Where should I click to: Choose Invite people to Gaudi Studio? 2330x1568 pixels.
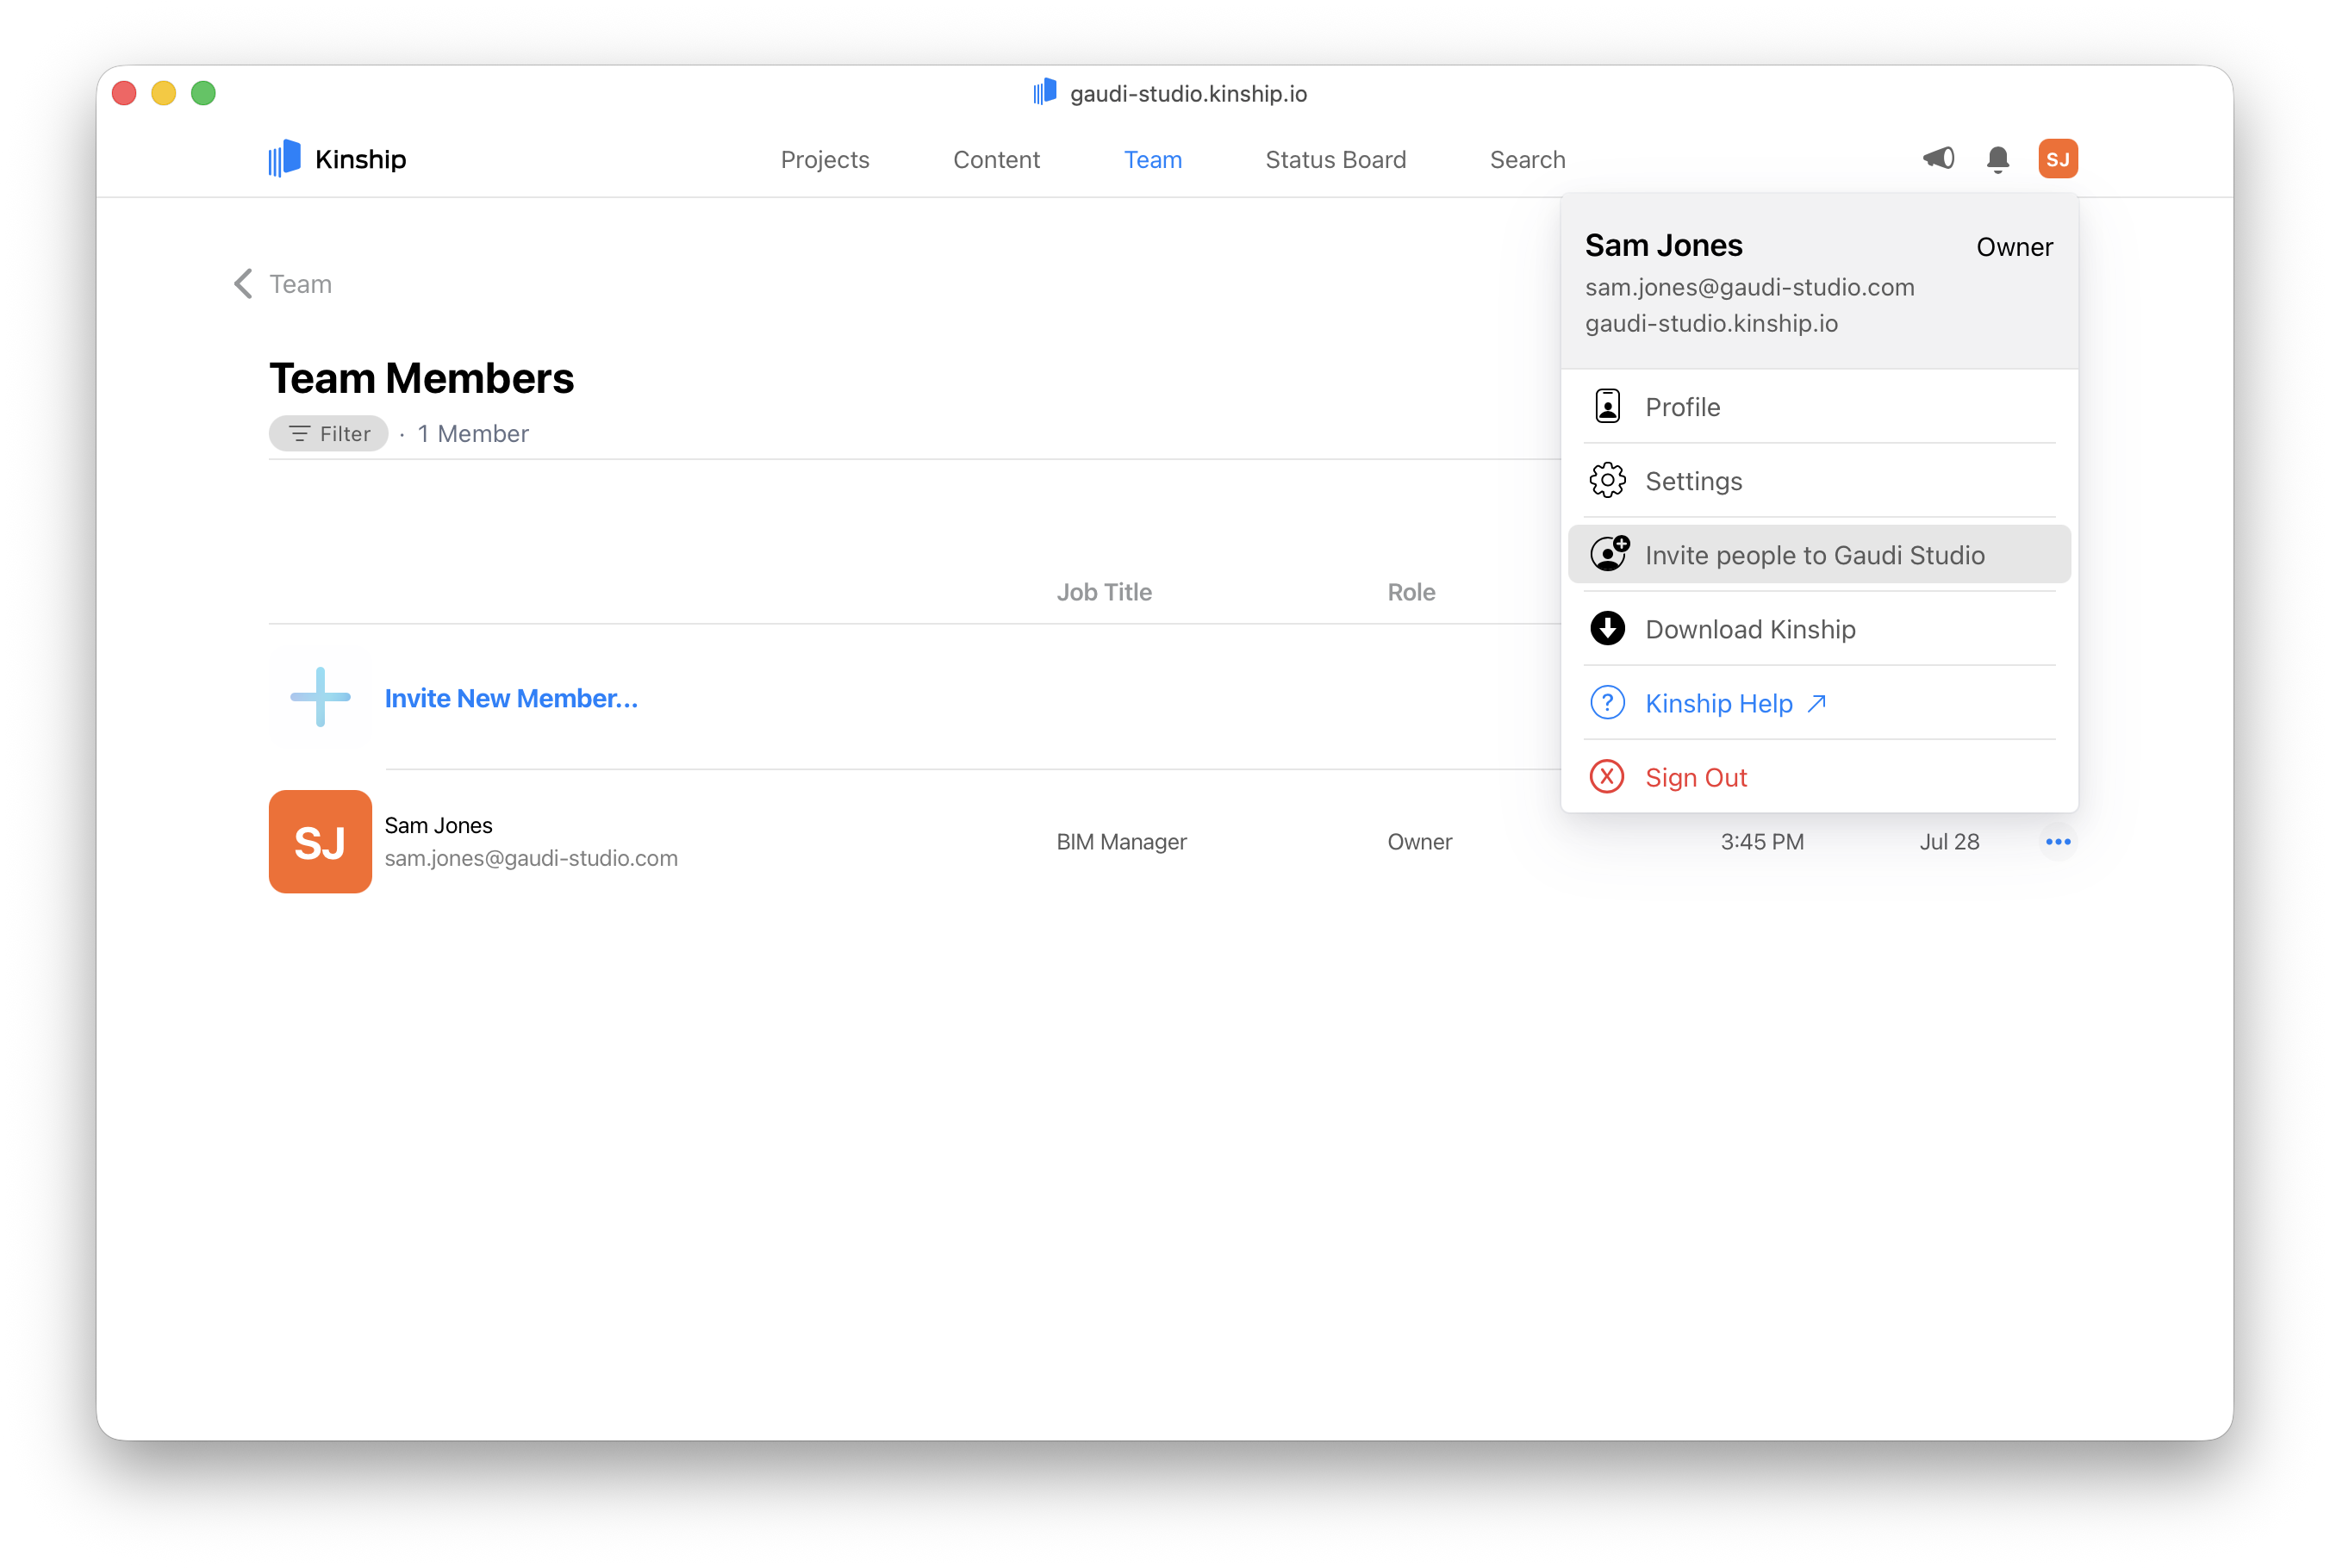tap(1816, 554)
